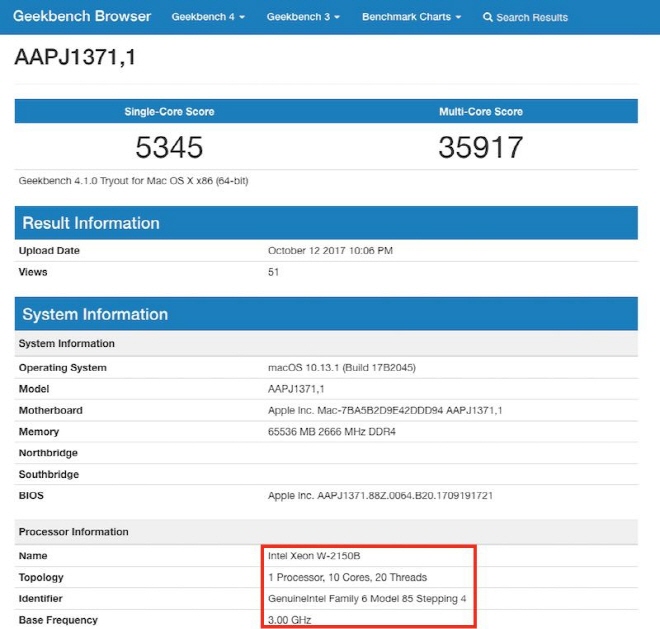Viewport: 660px width, 629px height.
Task: Select the AAPJ1371,1 page title
Action: (x=75, y=57)
